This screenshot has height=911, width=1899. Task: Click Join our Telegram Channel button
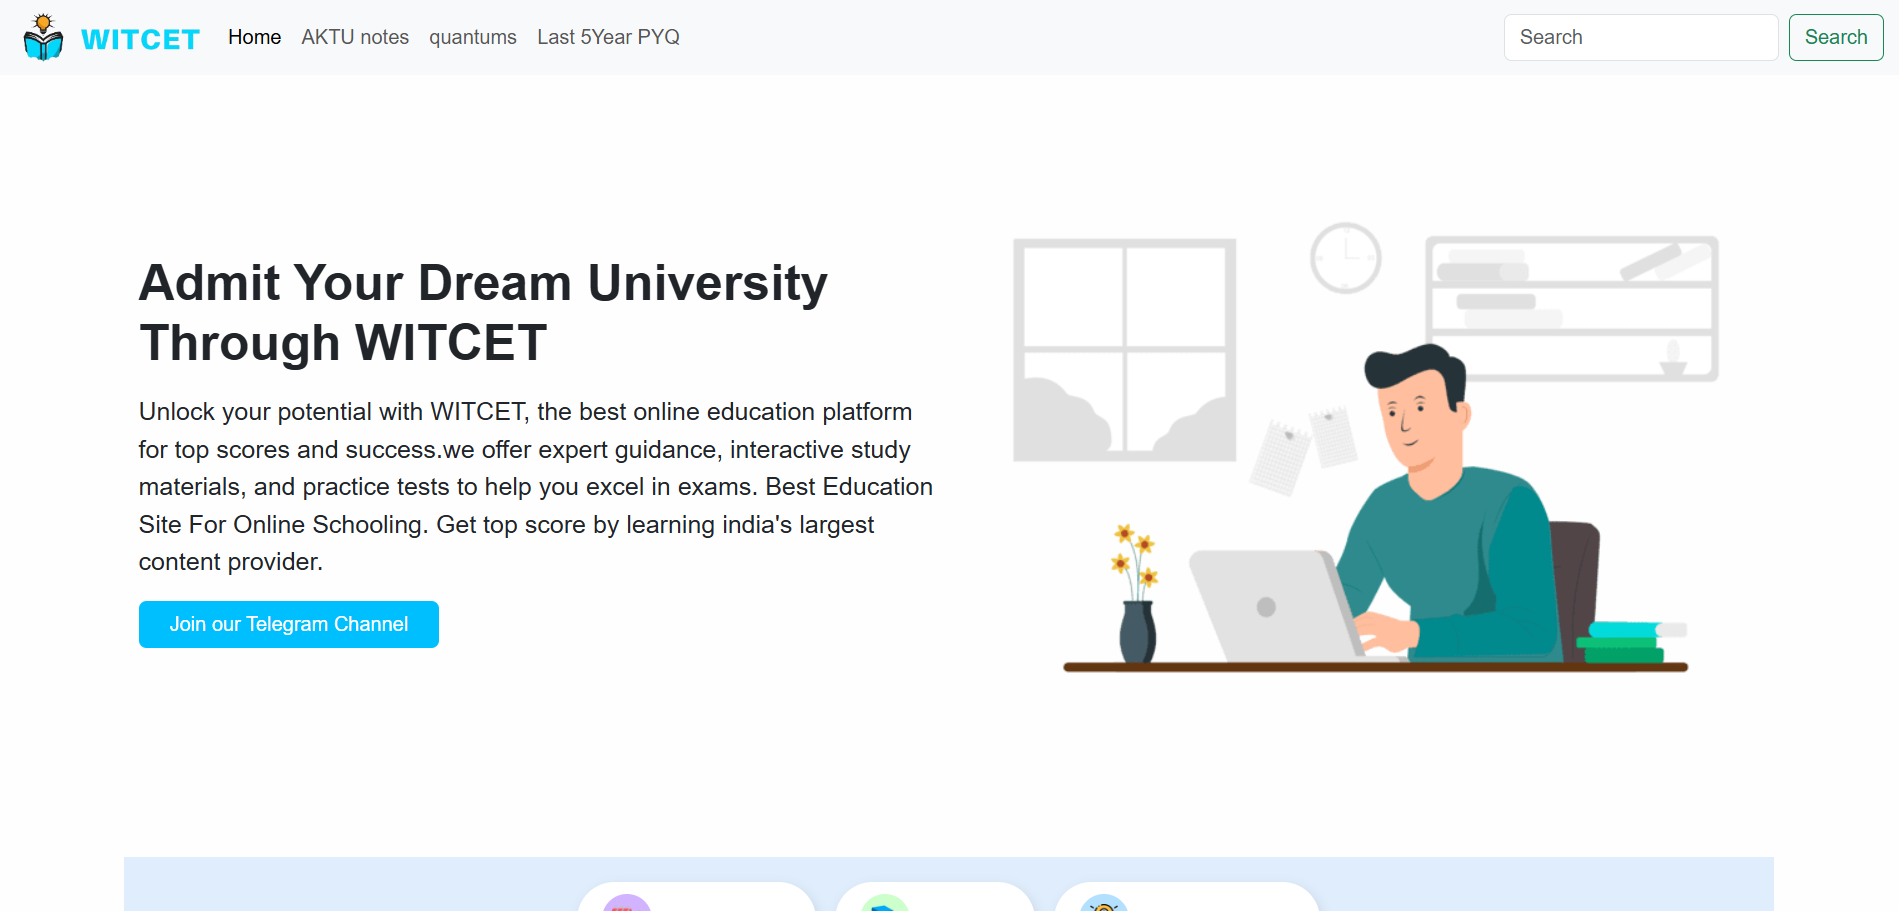tap(288, 624)
